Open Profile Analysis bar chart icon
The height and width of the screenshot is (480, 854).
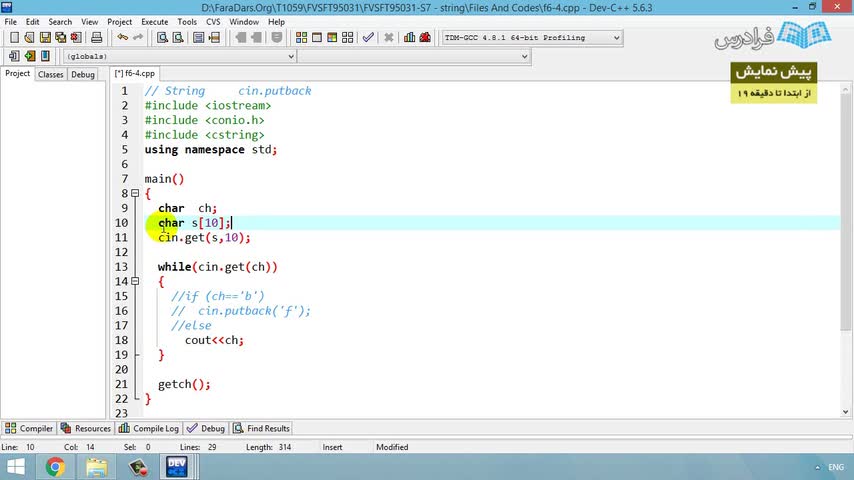410,38
